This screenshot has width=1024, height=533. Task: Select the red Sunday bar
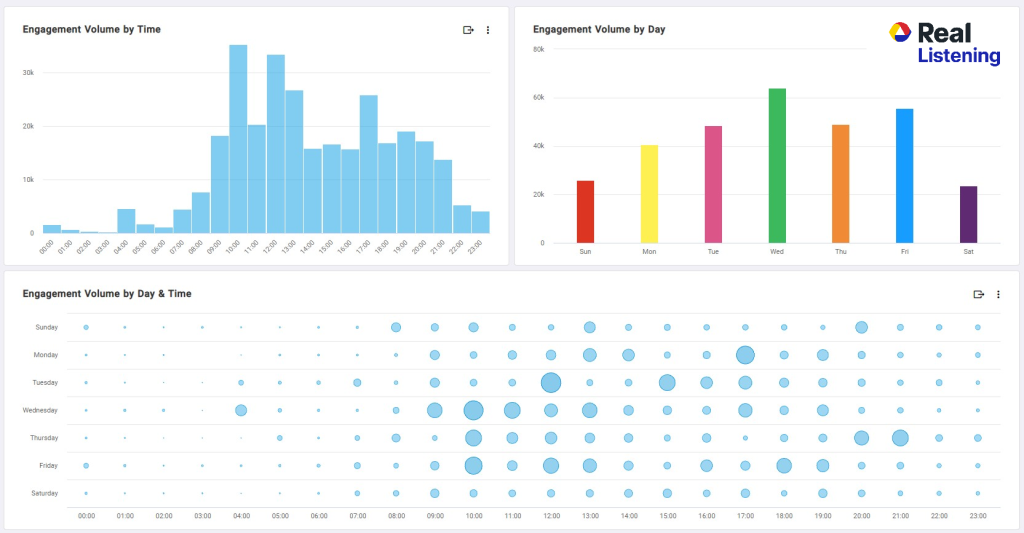(x=585, y=211)
